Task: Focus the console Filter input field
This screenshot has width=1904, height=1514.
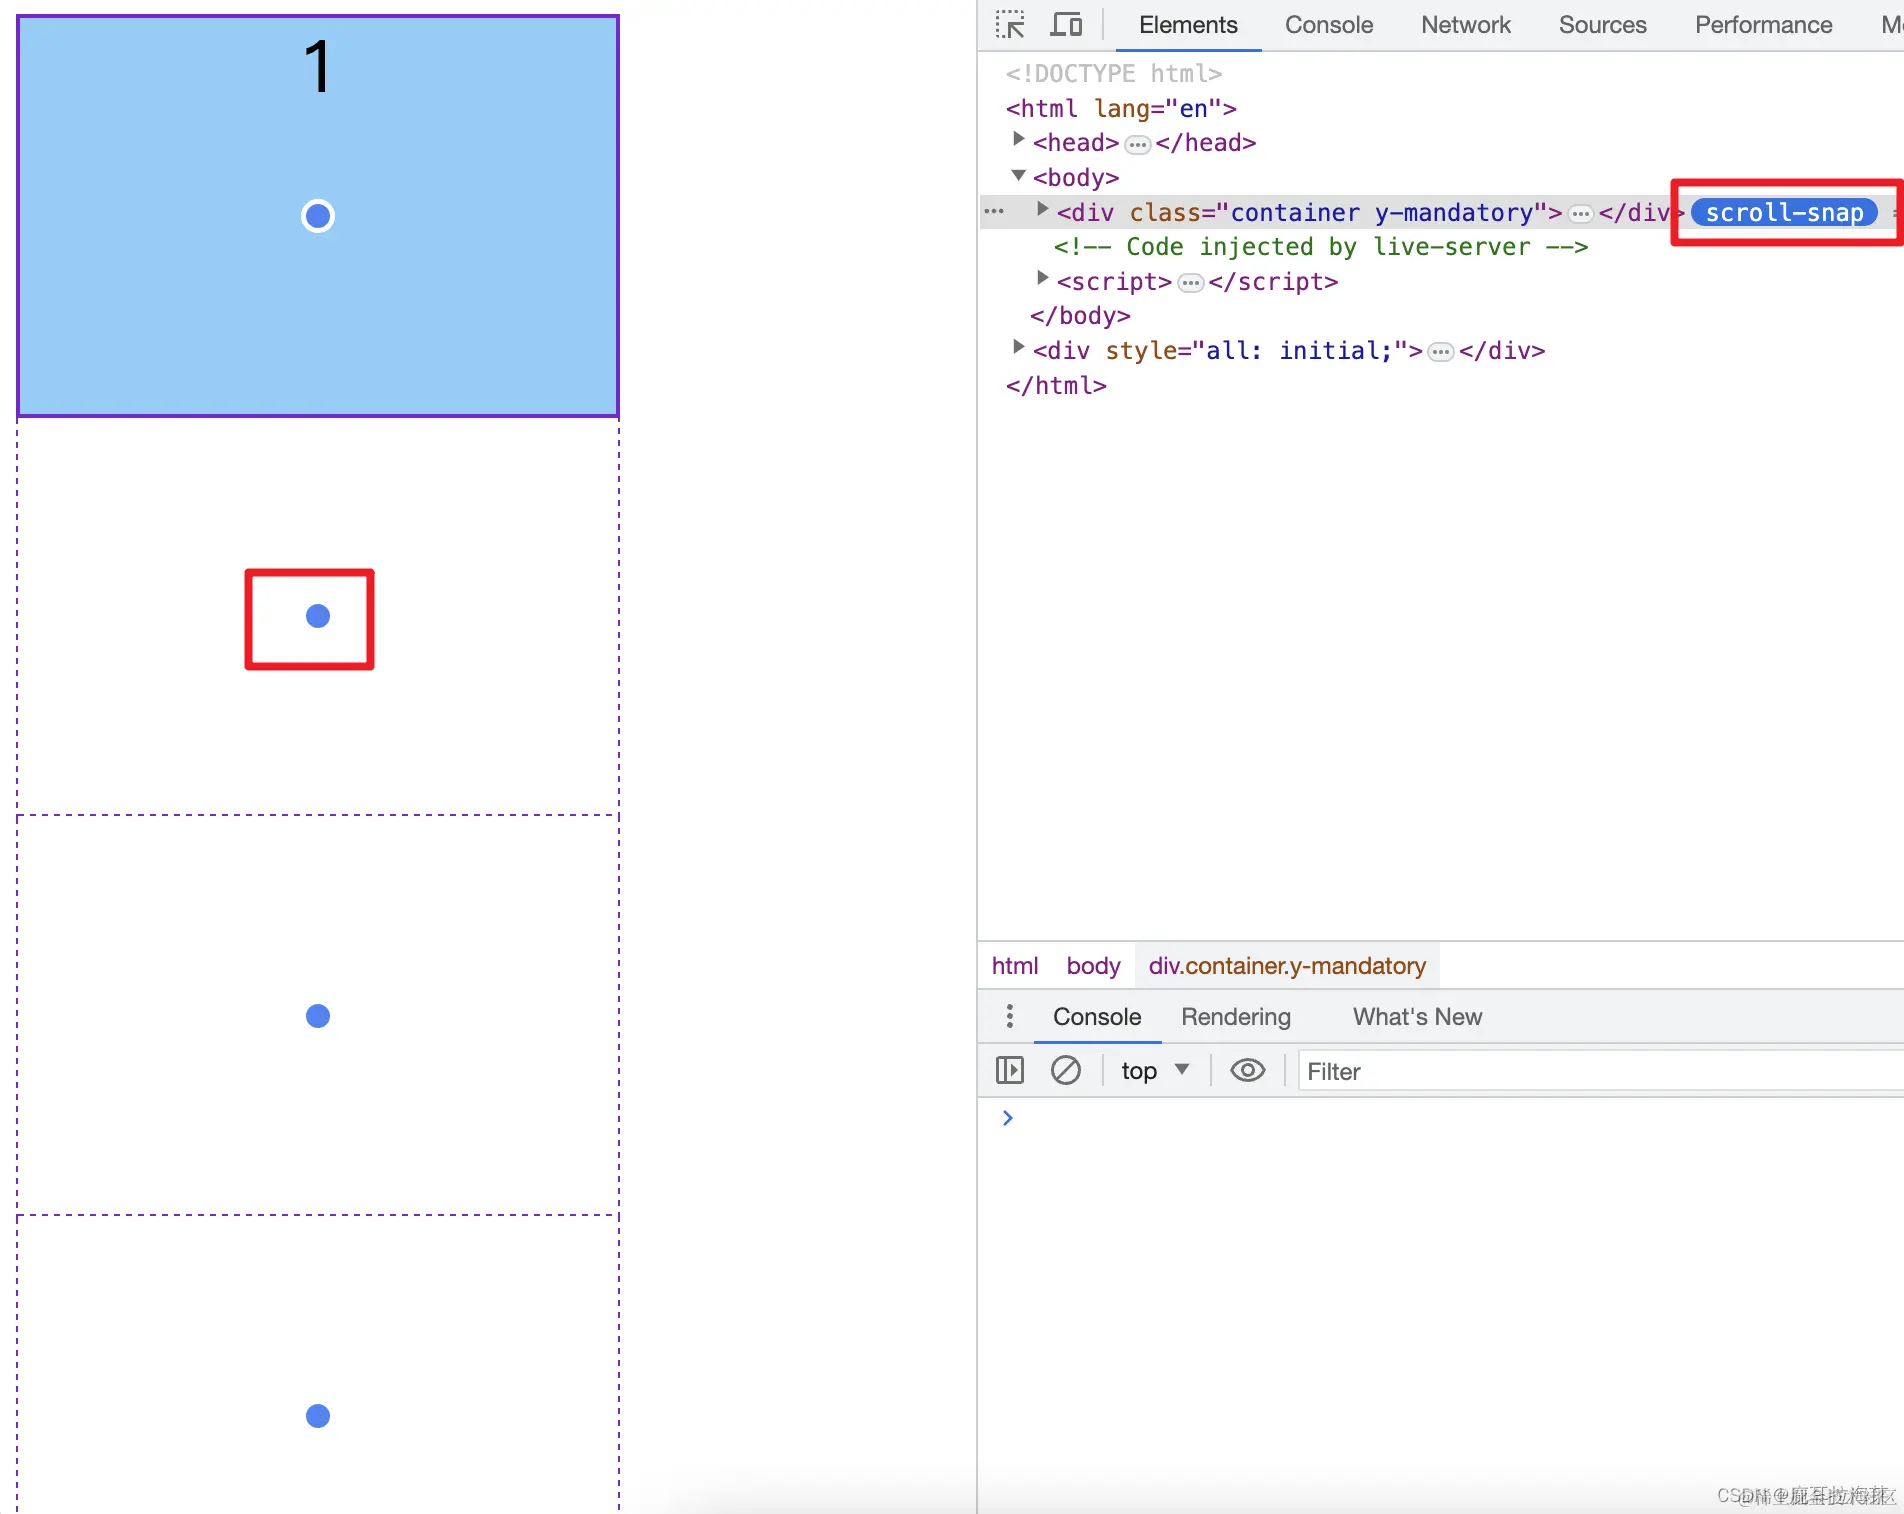Action: pyautogui.click(x=1600, y=1071)
